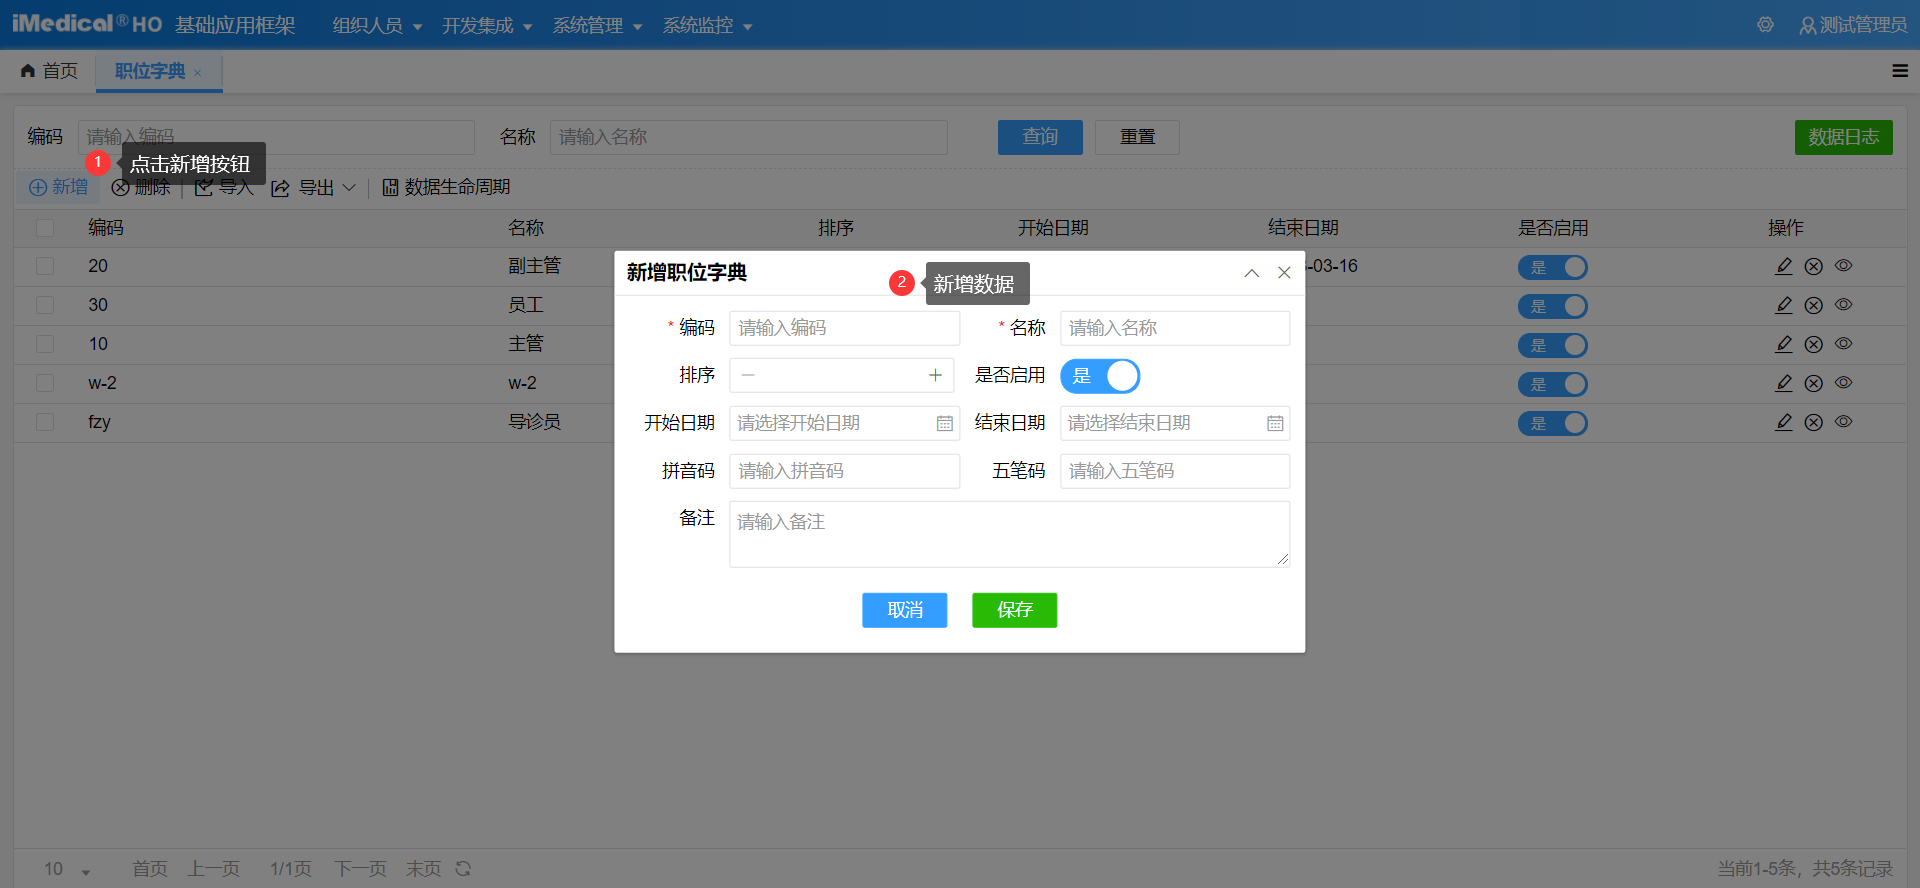The image size is (1920, 888).
Task: Click the 拼音码 input field
Action: [844, 471]
